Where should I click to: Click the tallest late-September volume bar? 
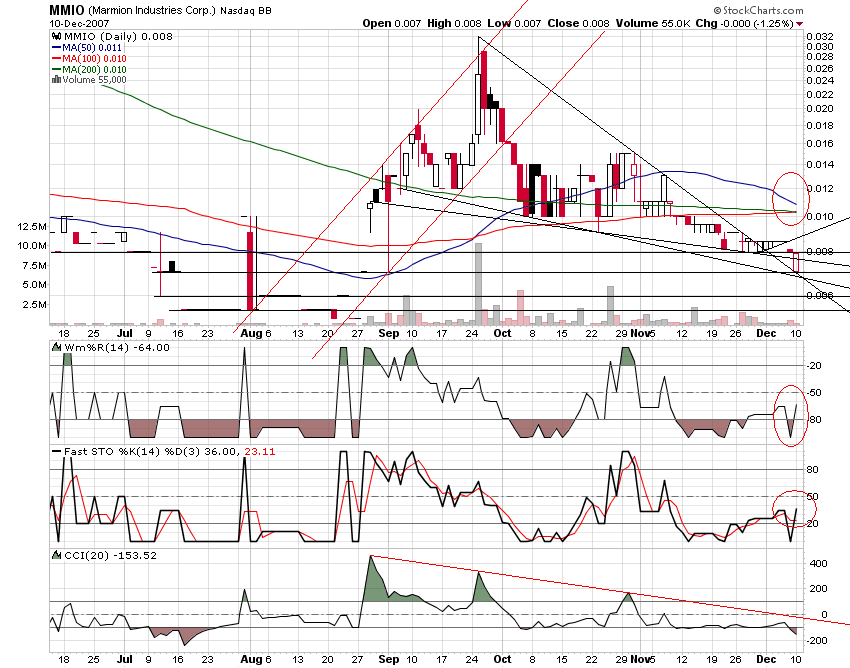point(478,284)
